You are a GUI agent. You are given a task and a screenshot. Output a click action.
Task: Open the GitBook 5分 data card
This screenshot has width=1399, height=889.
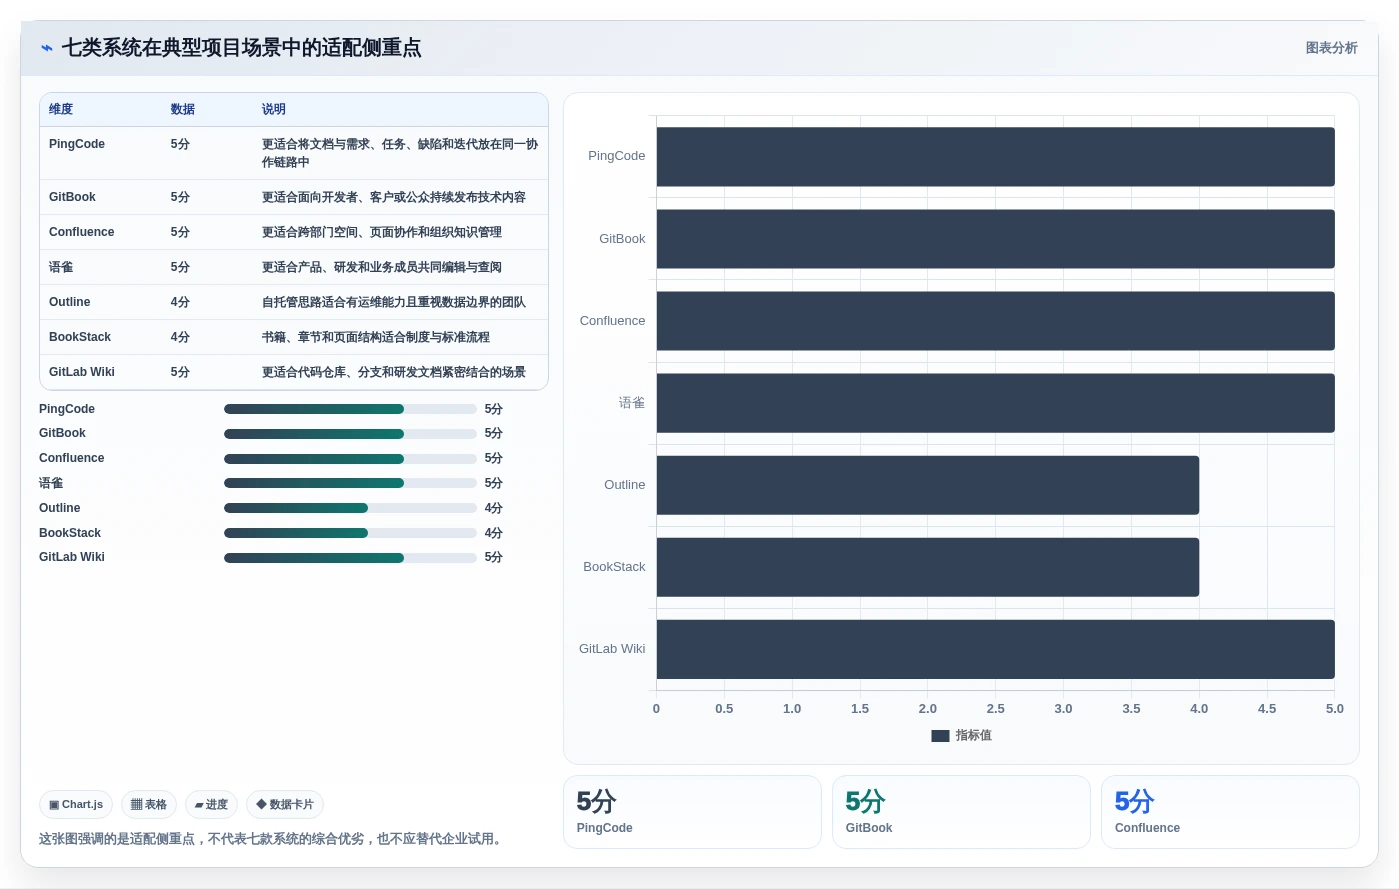point(961,812)
